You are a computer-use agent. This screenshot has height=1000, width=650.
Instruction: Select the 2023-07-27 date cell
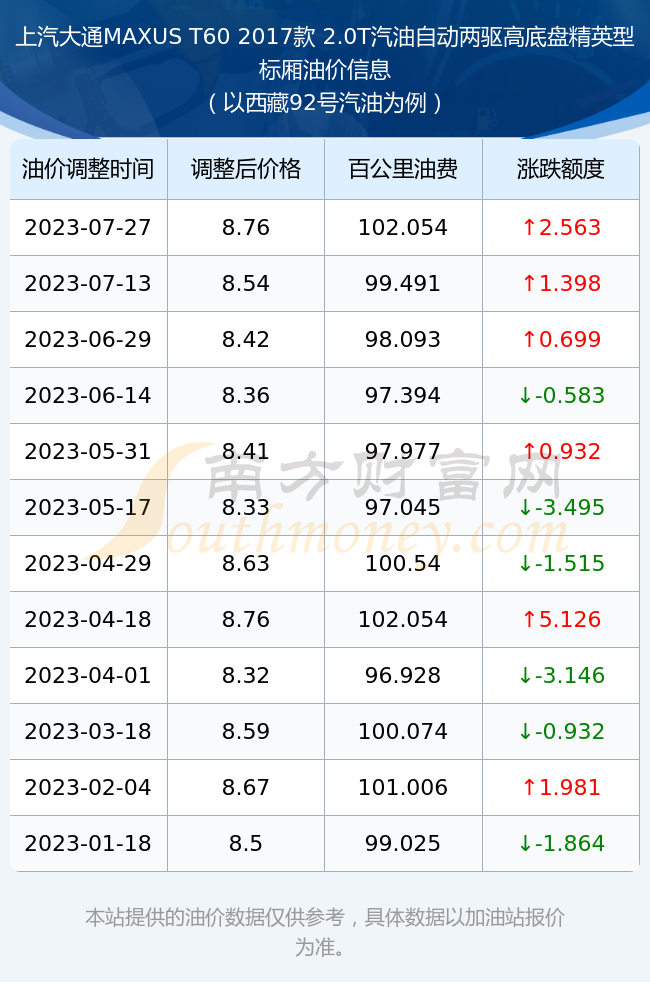coord(88,227)
